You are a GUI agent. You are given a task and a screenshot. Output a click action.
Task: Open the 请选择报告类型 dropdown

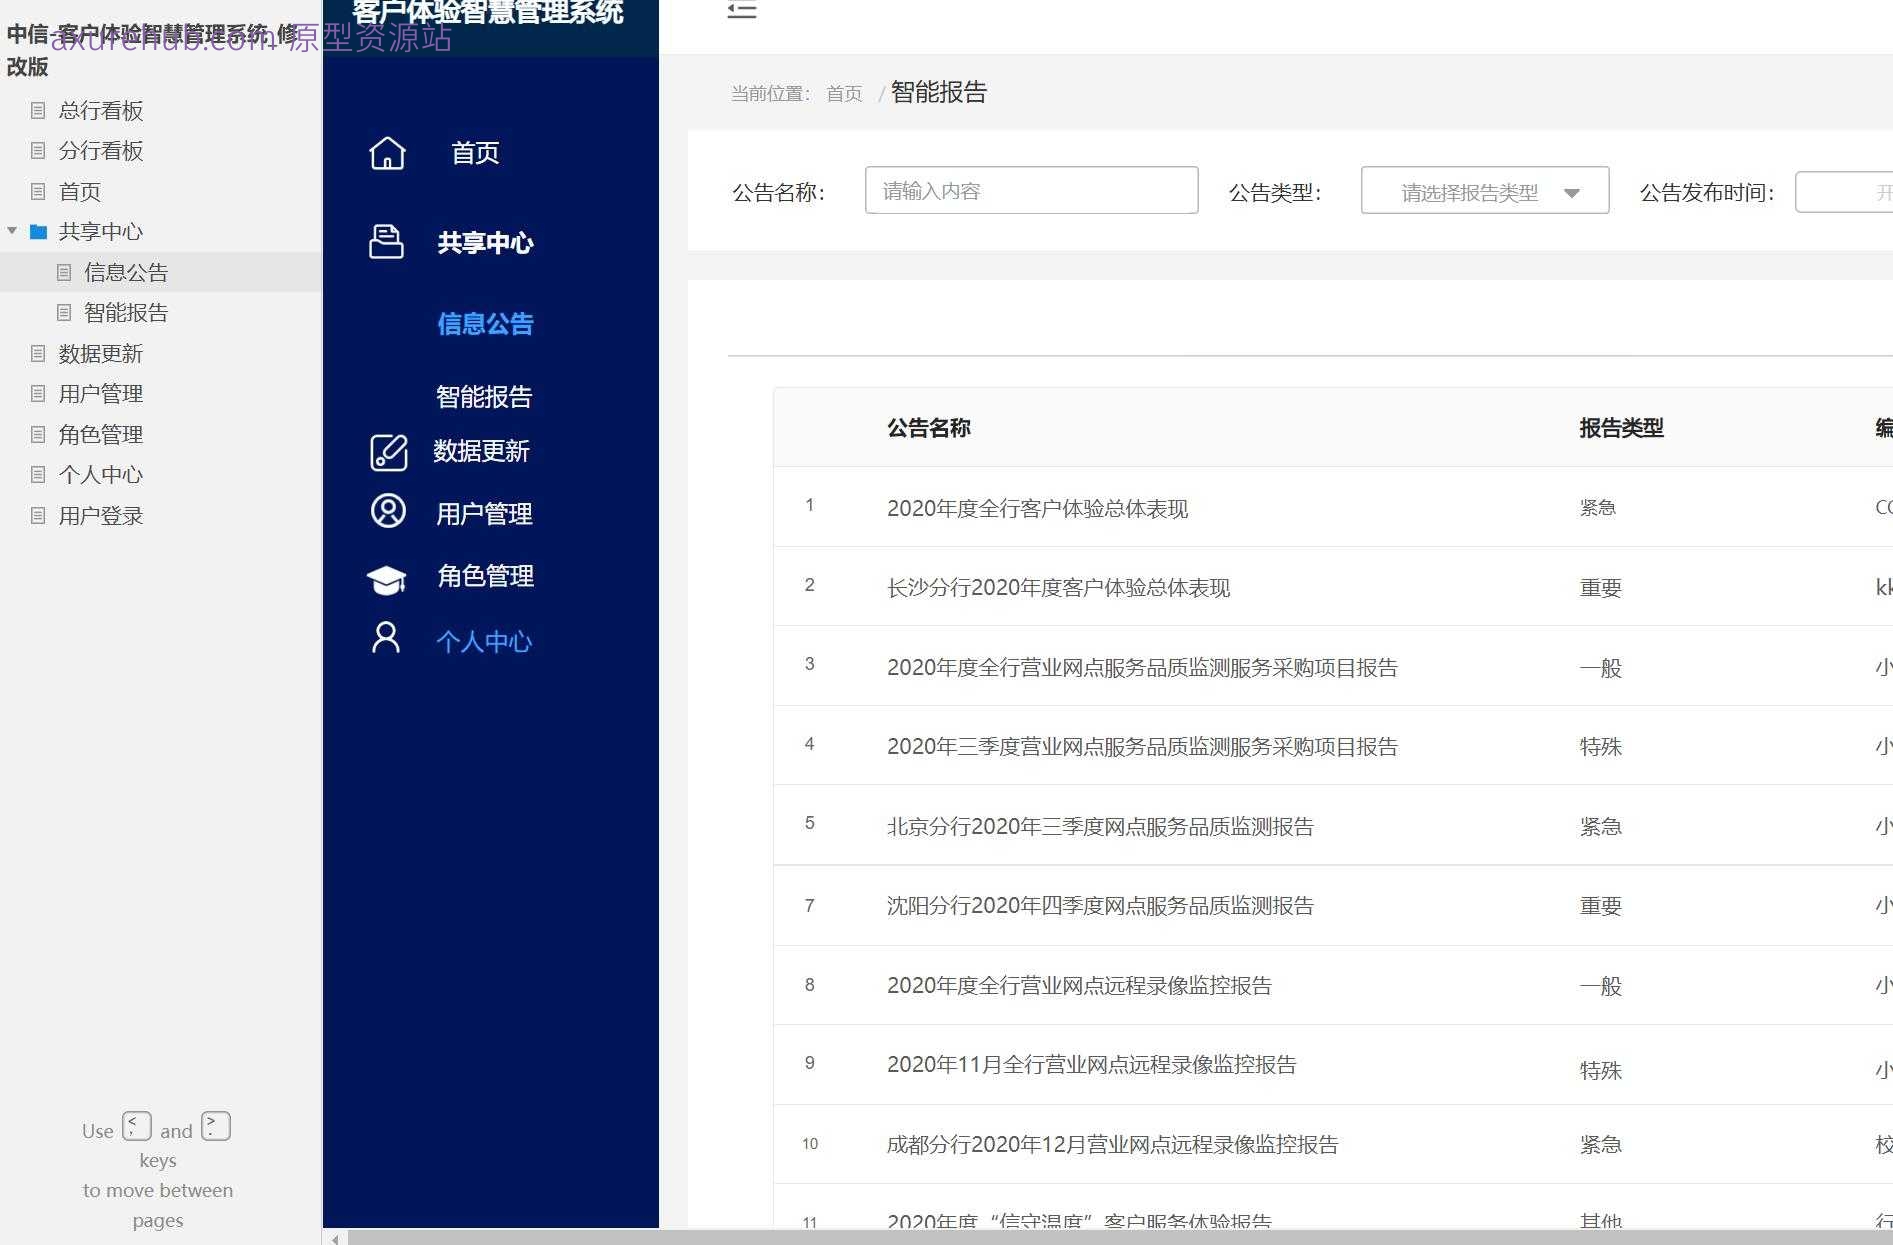(x=1485, y=190)
